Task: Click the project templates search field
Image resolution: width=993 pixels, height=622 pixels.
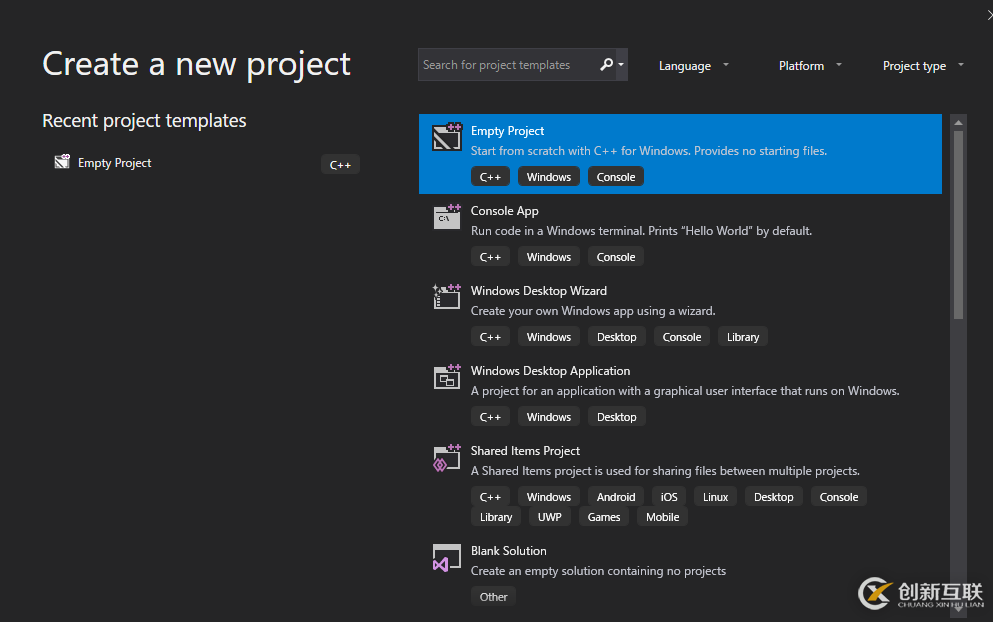Action: tap(510, 63)
